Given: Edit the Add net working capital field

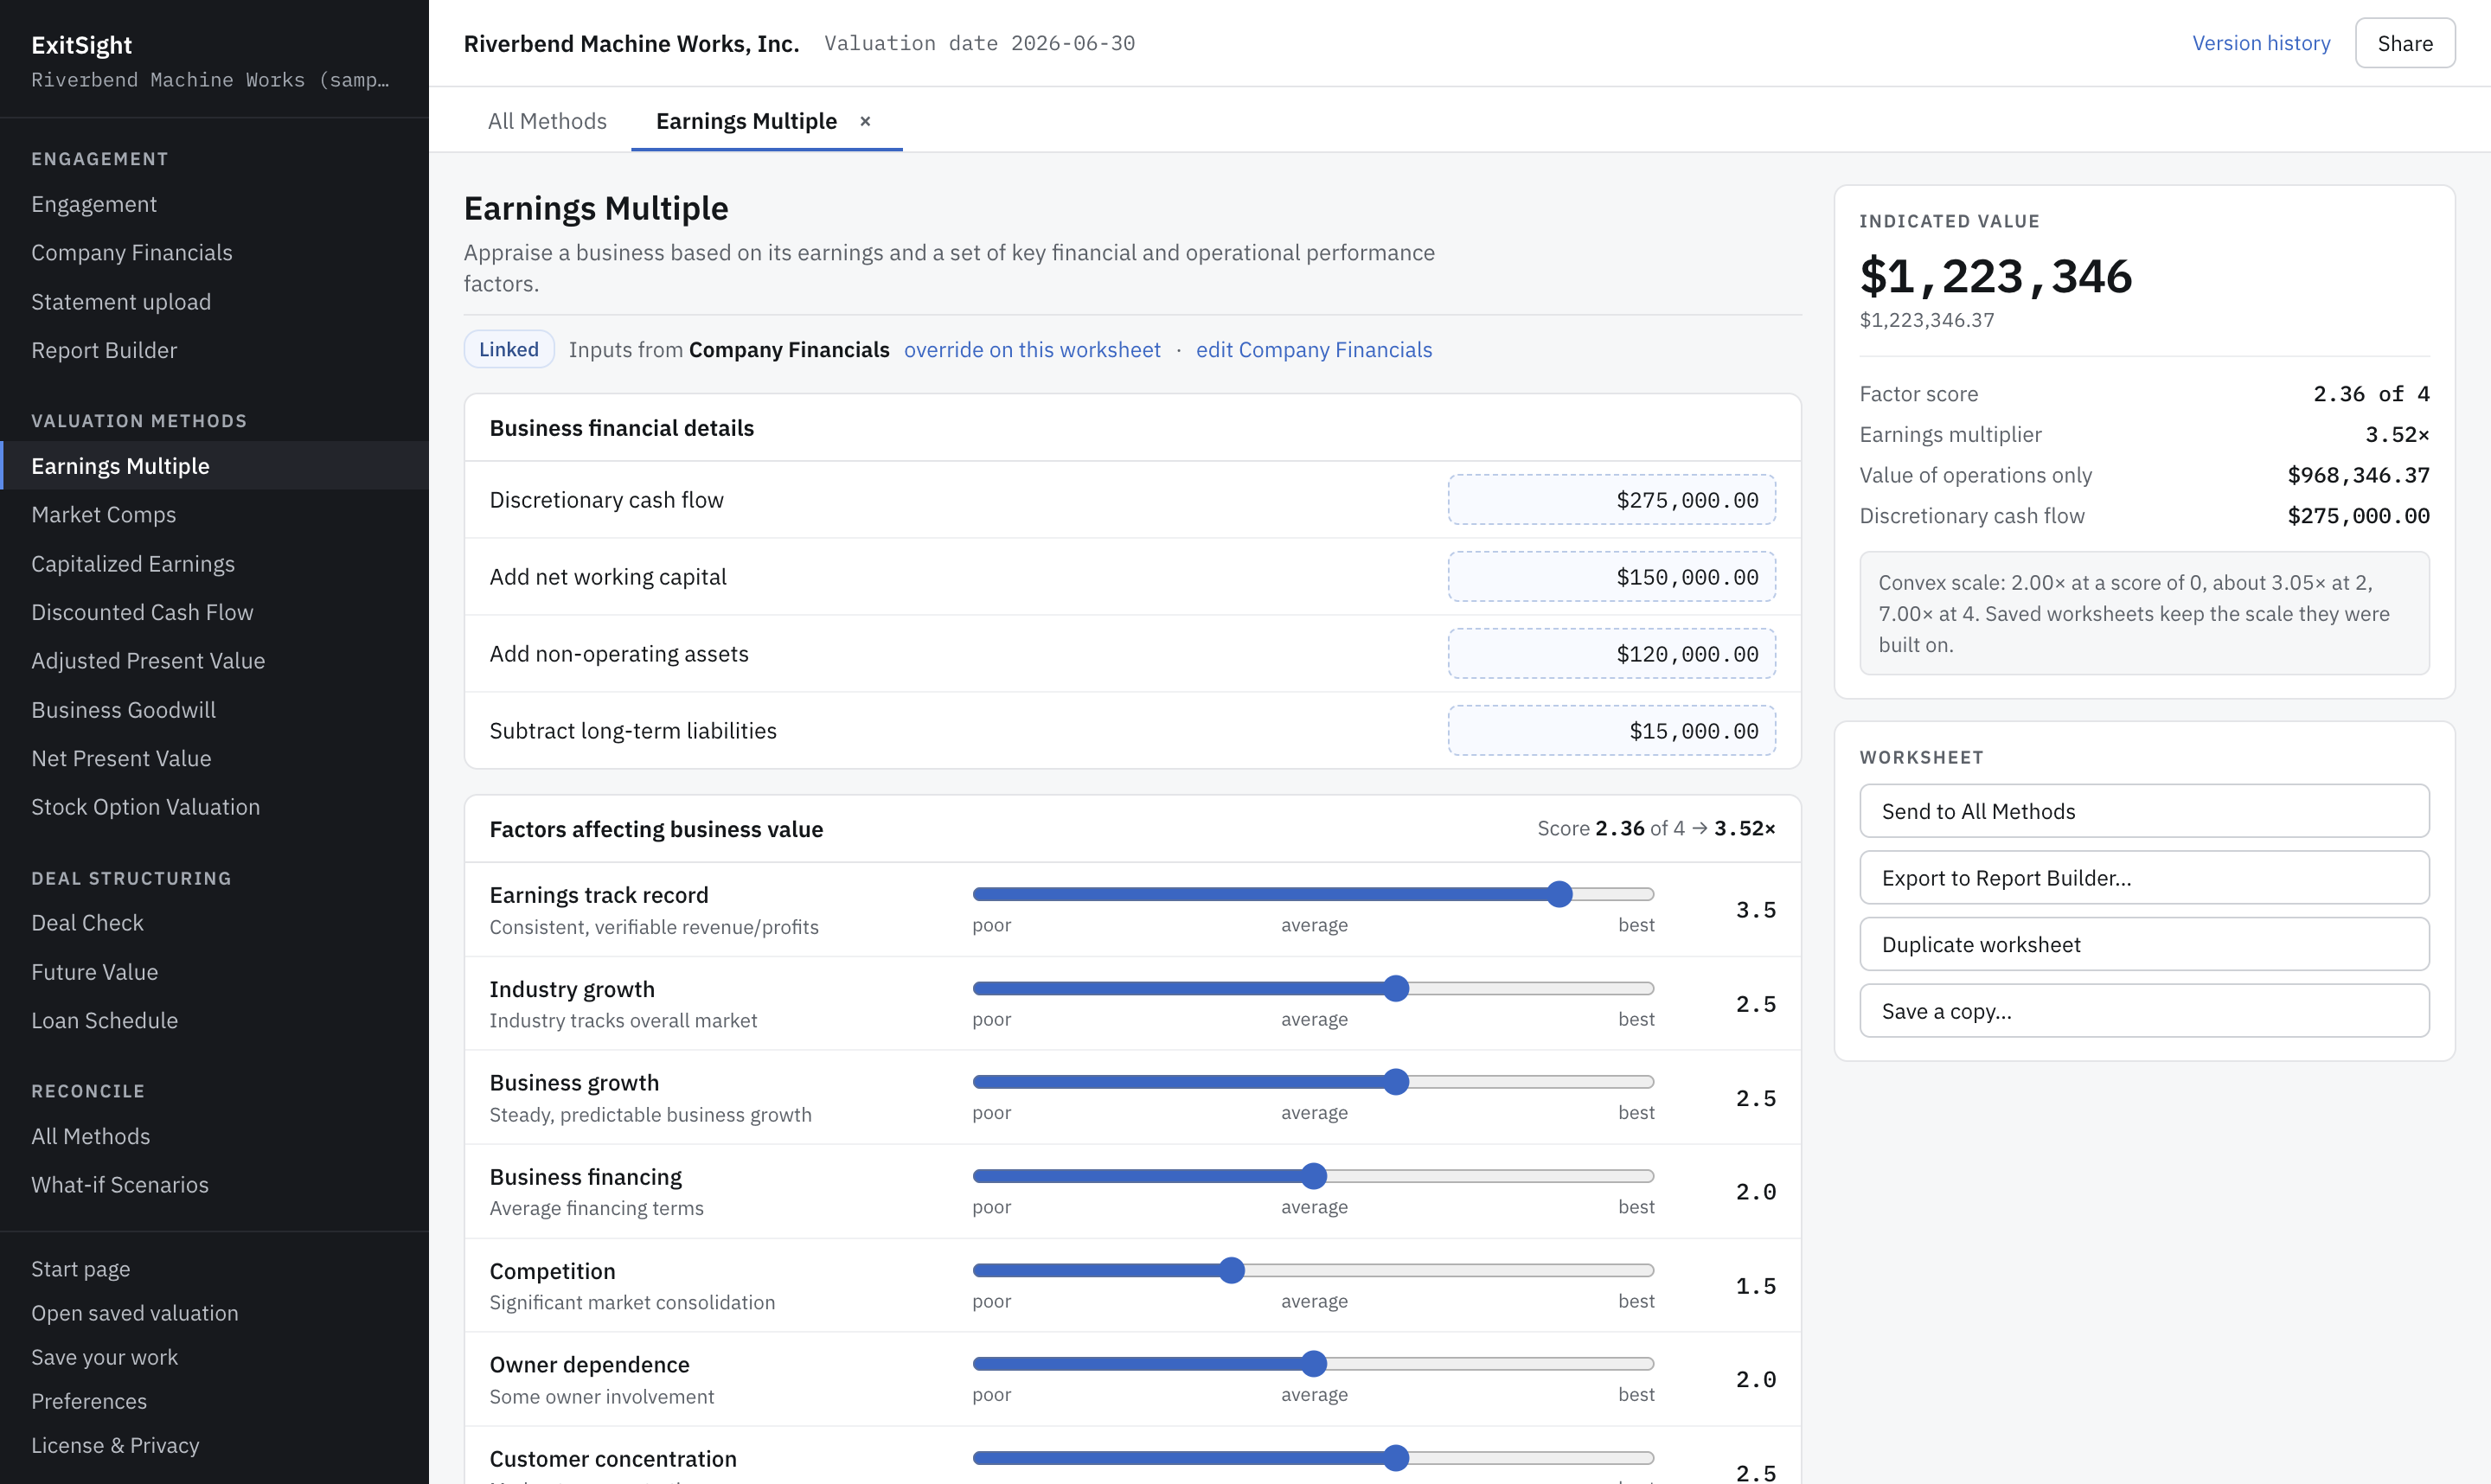Looking at the screenshot, I should (1611, 576).
